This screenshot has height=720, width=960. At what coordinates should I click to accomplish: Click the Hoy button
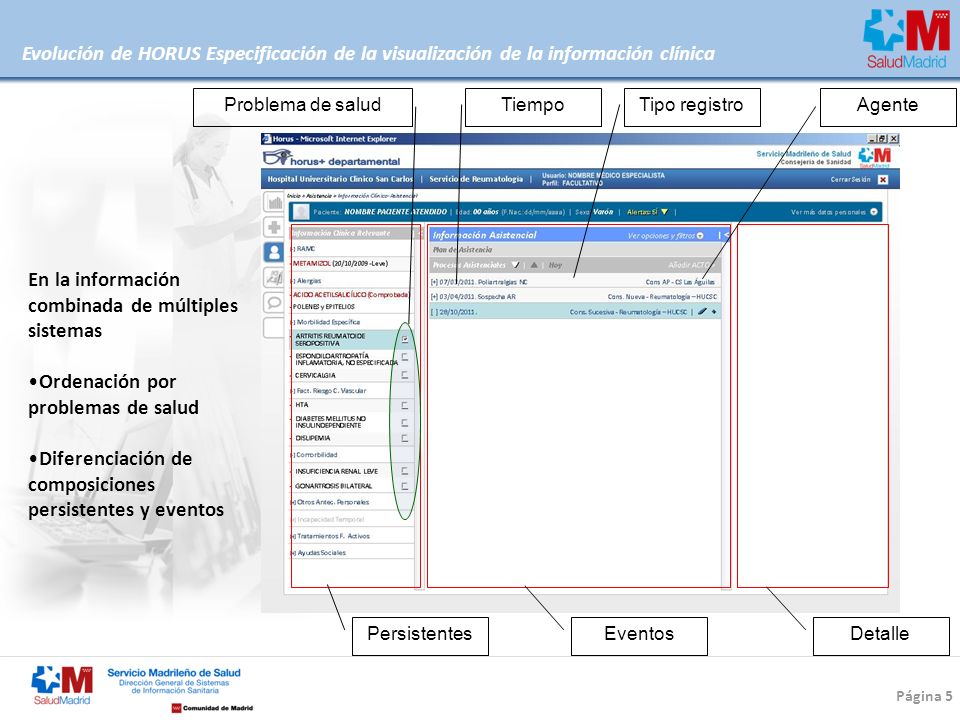click(x=555, y=265)
